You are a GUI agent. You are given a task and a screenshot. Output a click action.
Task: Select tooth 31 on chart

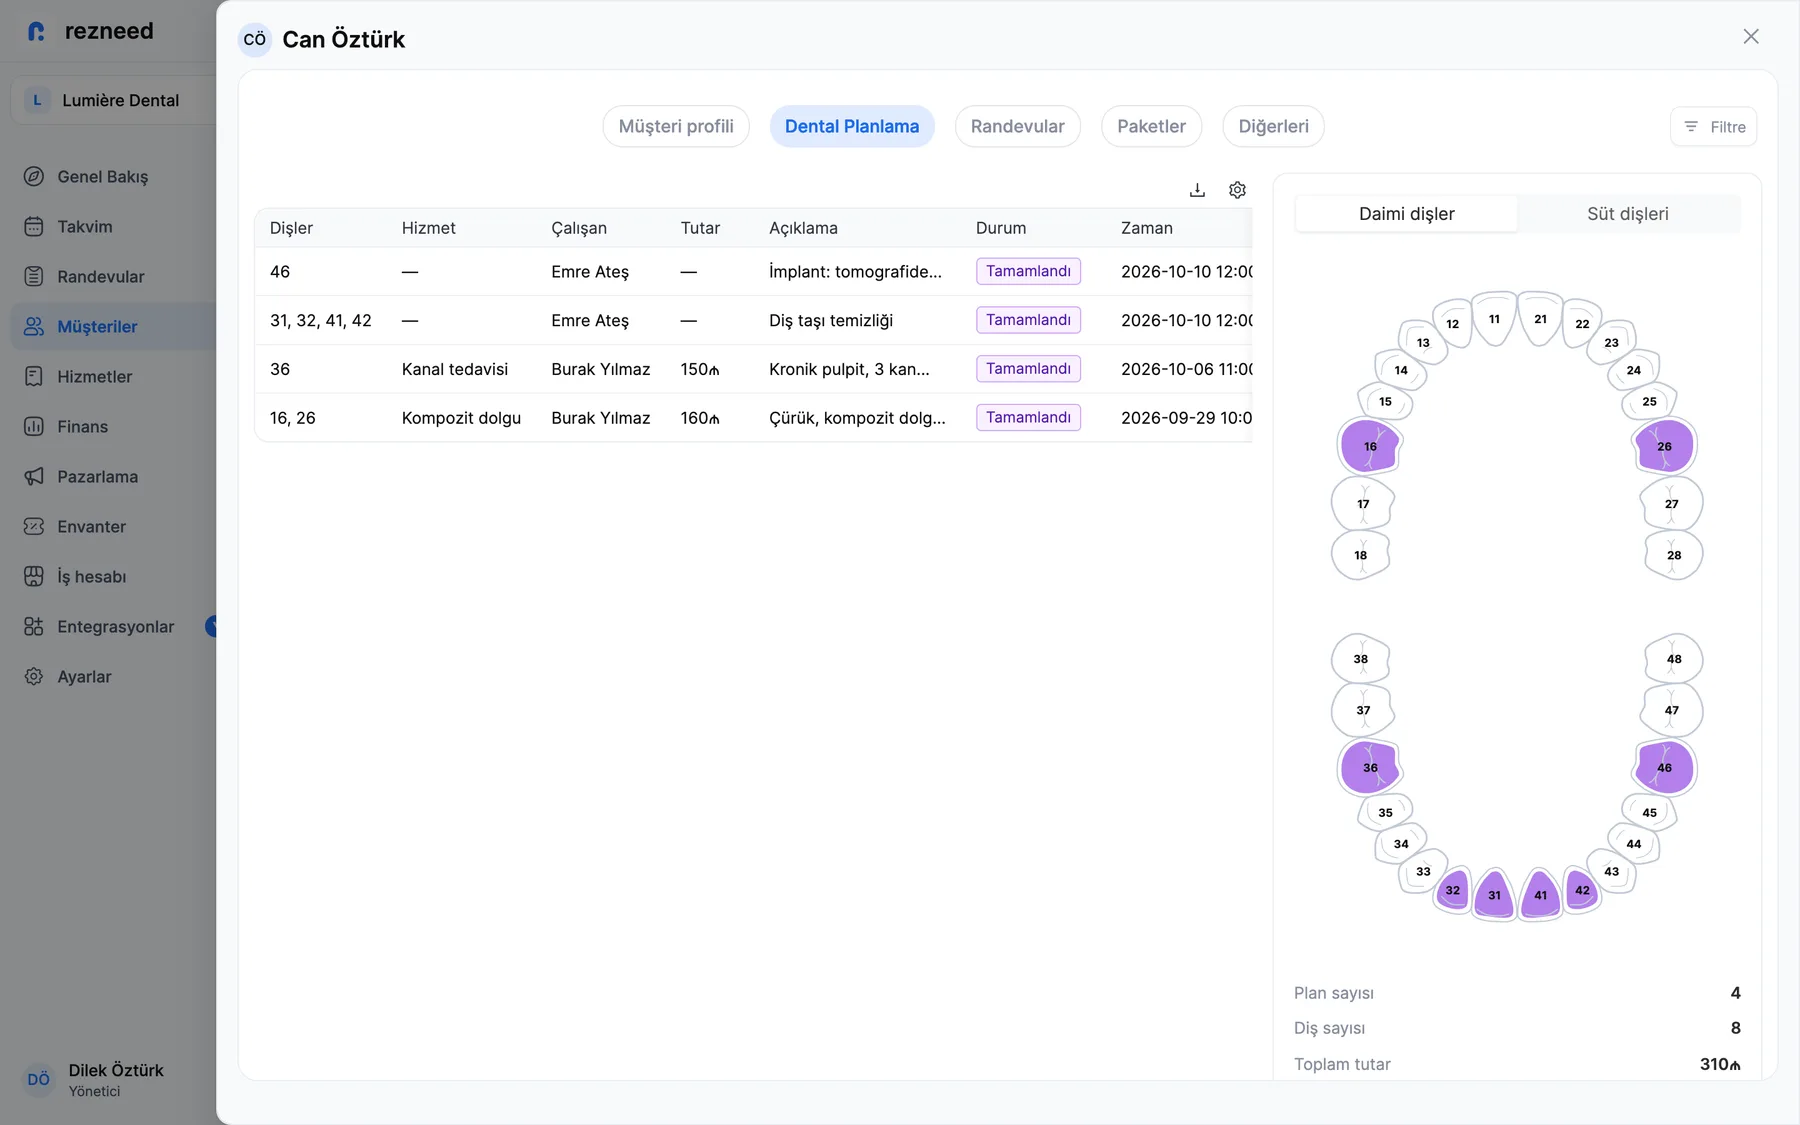pos(1494,895)
